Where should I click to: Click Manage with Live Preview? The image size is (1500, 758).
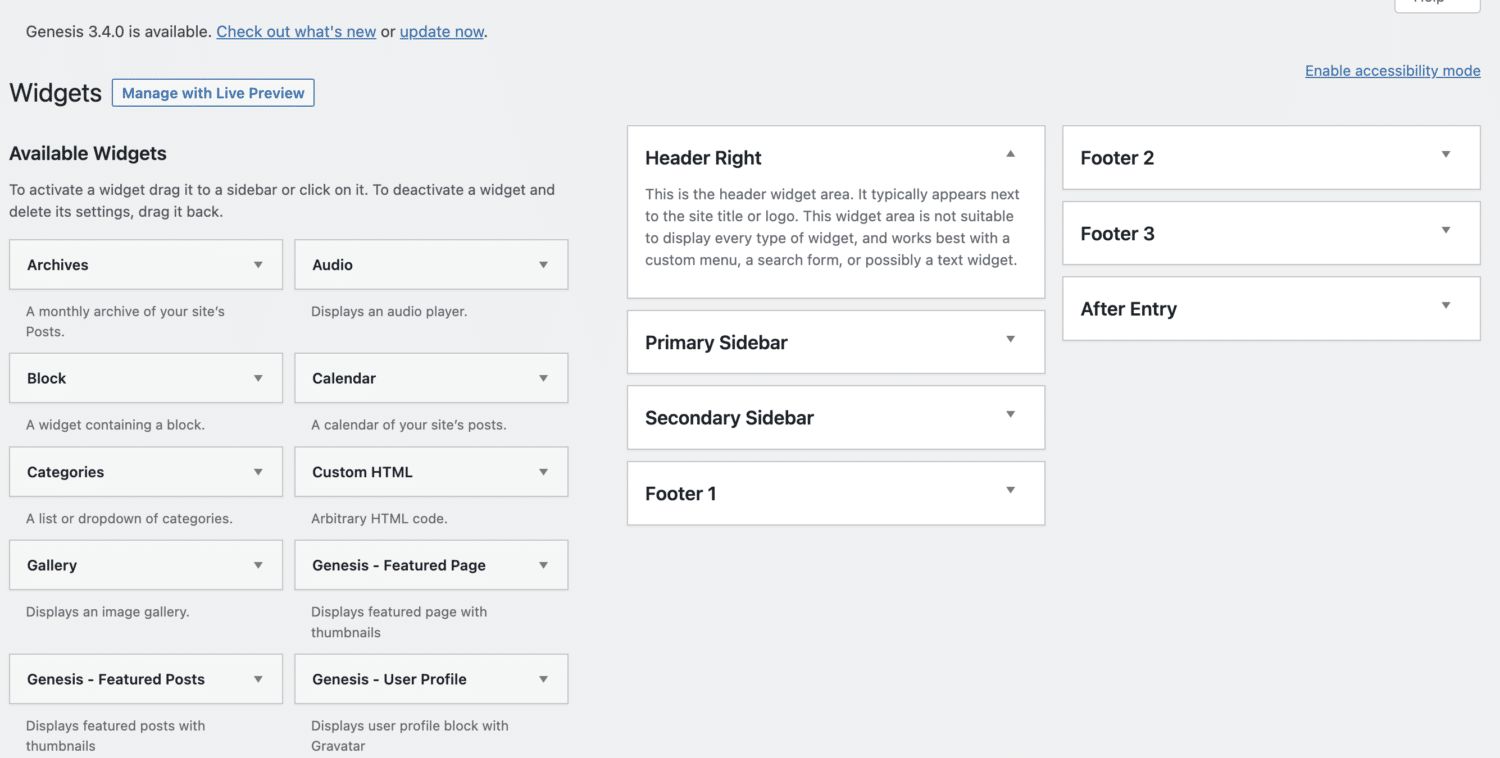click(x=213, y=92)
